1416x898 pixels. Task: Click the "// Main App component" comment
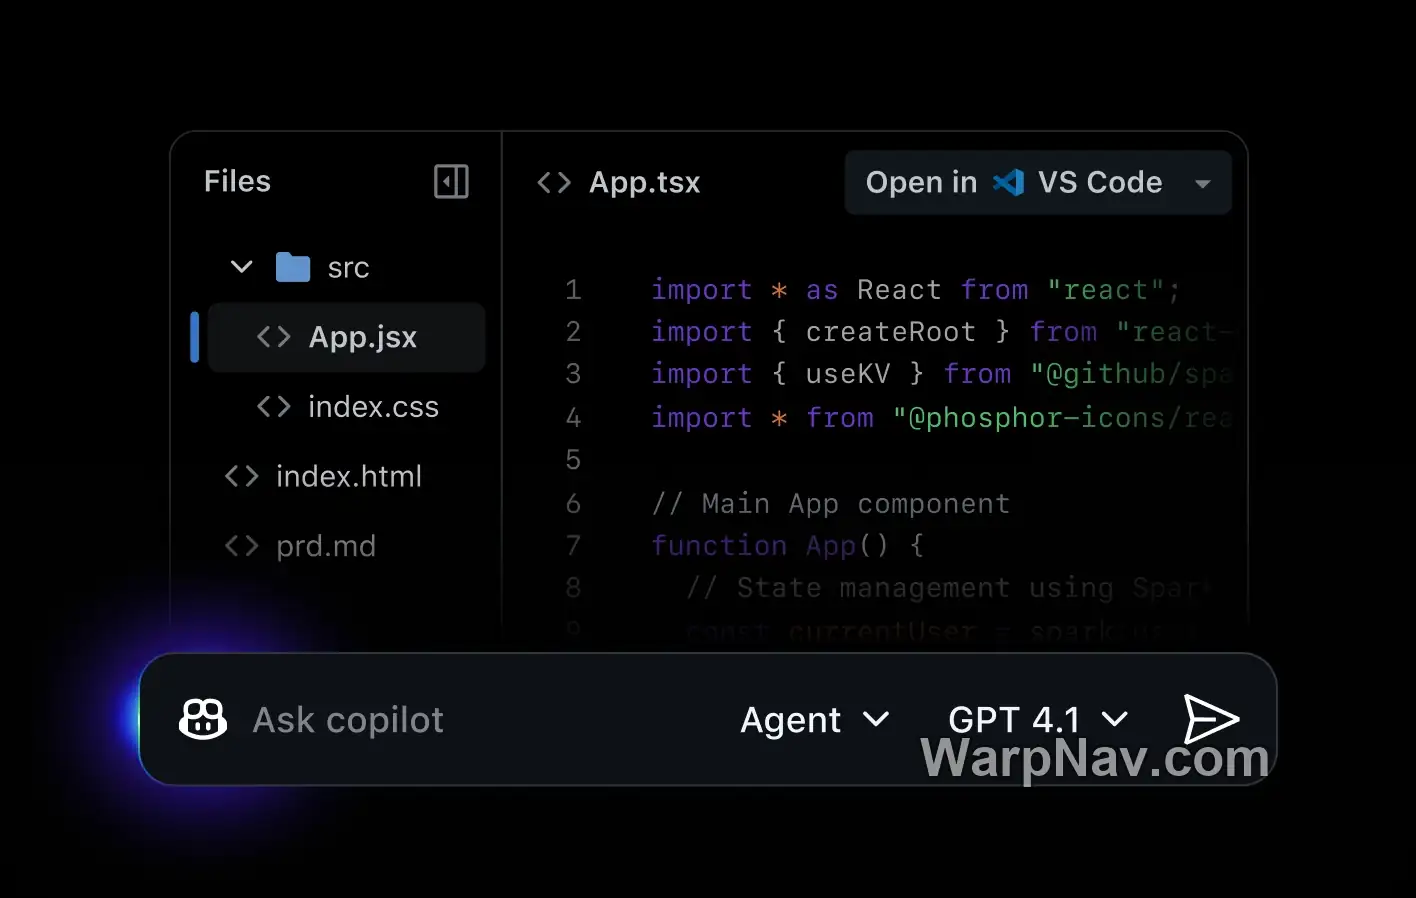(831, 503)
